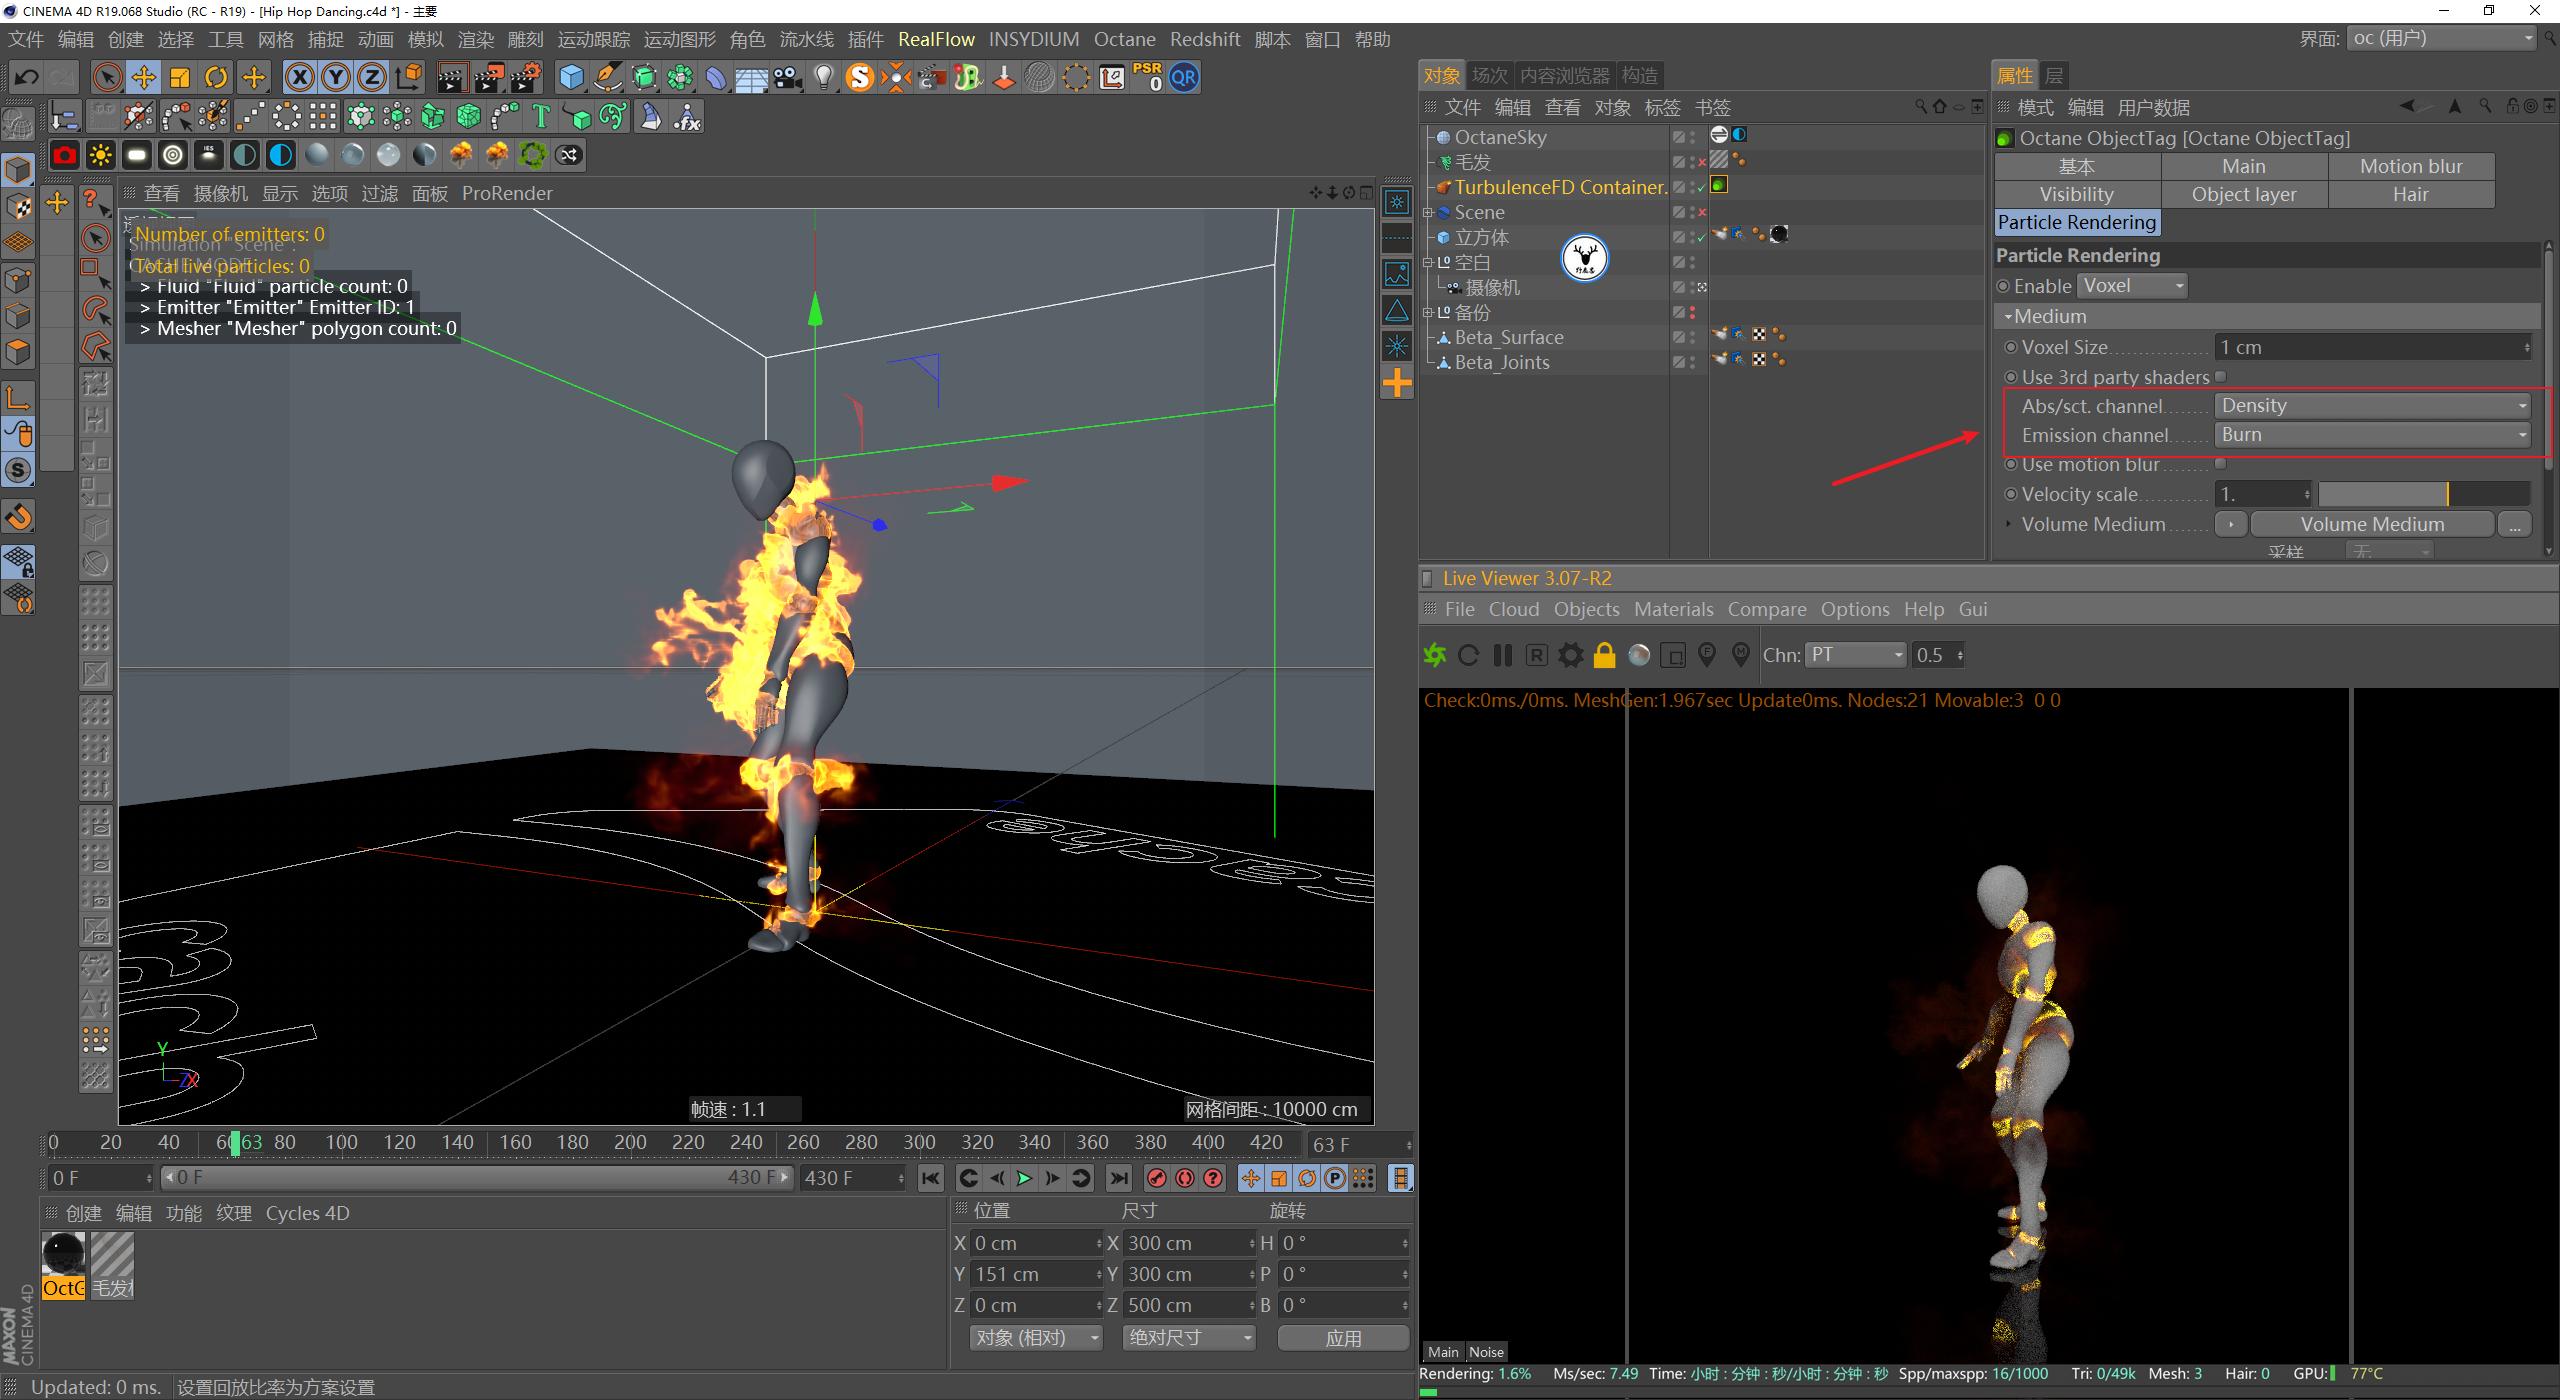The width and height of the screenshot is (2560, 1400).
Task: Restart the Octane Live Viewer render
Action: [1468, 655]
